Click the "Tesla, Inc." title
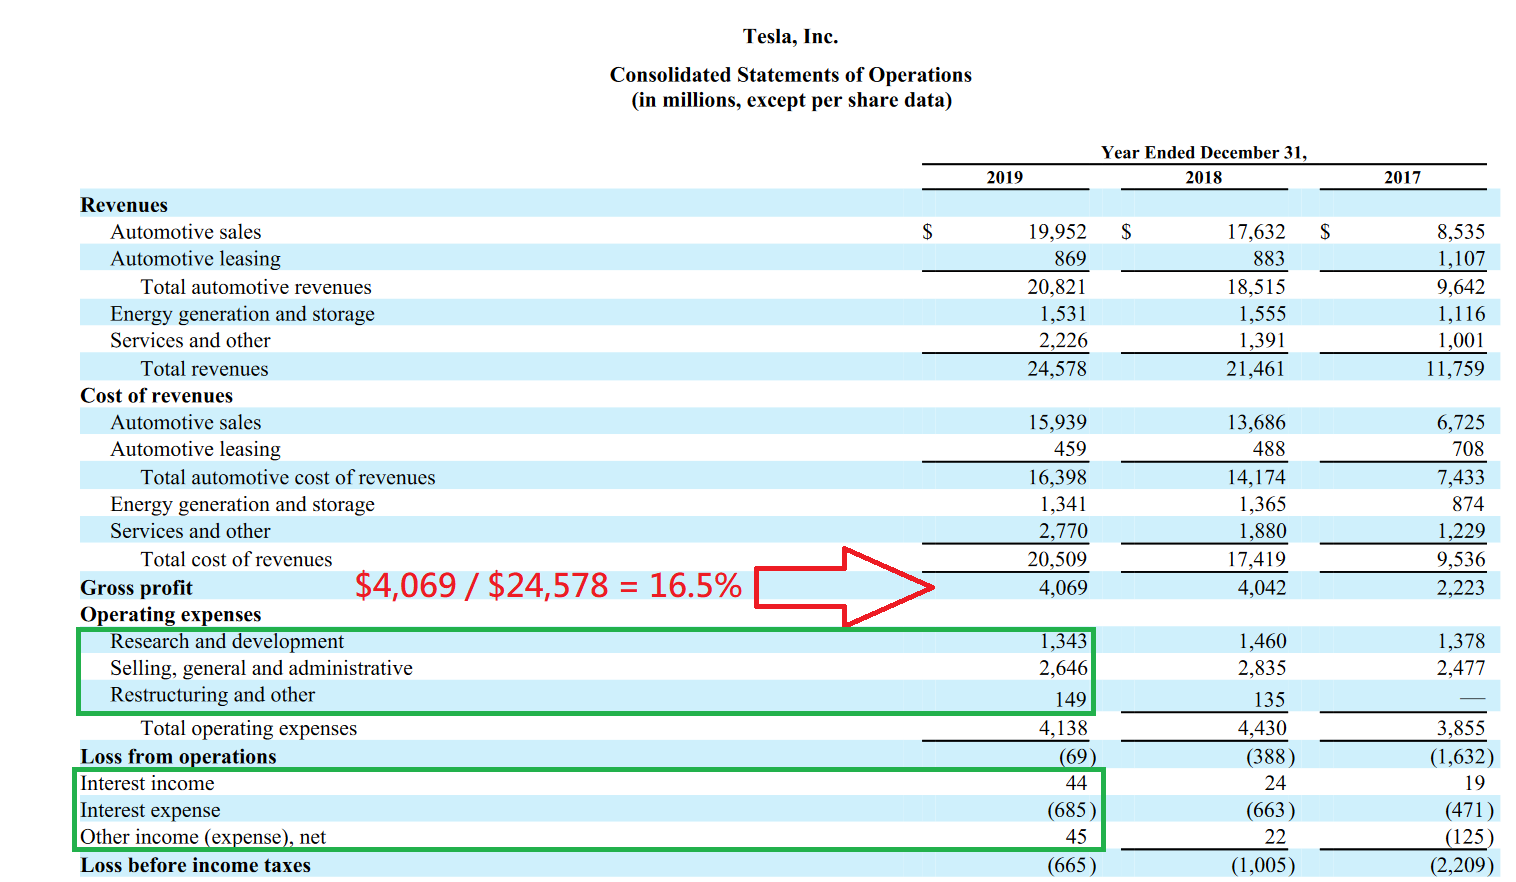The height and width of the screenshot is (882, 1516). click(790, 37)
